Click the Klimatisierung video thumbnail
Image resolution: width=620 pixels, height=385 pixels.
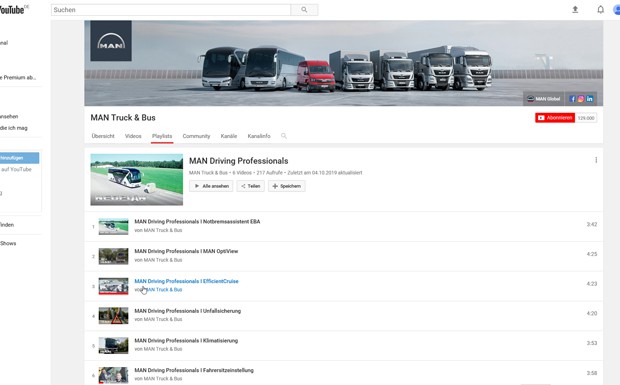coord(113,345)
